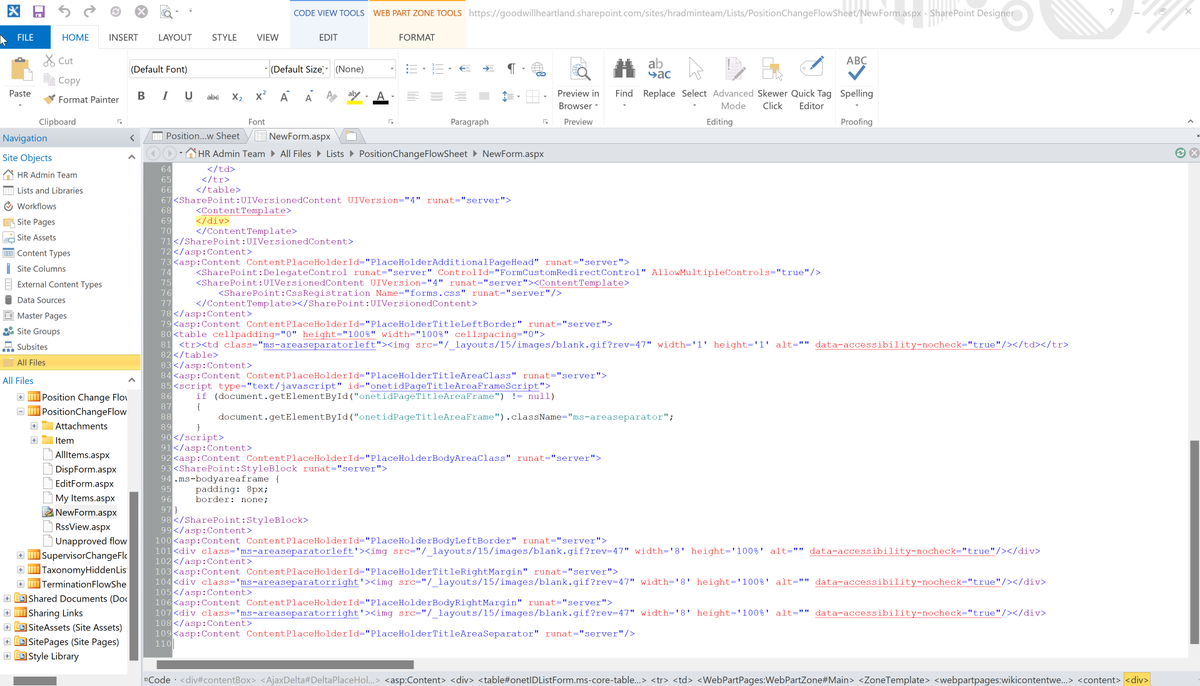Viewport: 1200px width, 686px height.
Task: Toggle Bold formatting
Action: (x=141, y=96)
